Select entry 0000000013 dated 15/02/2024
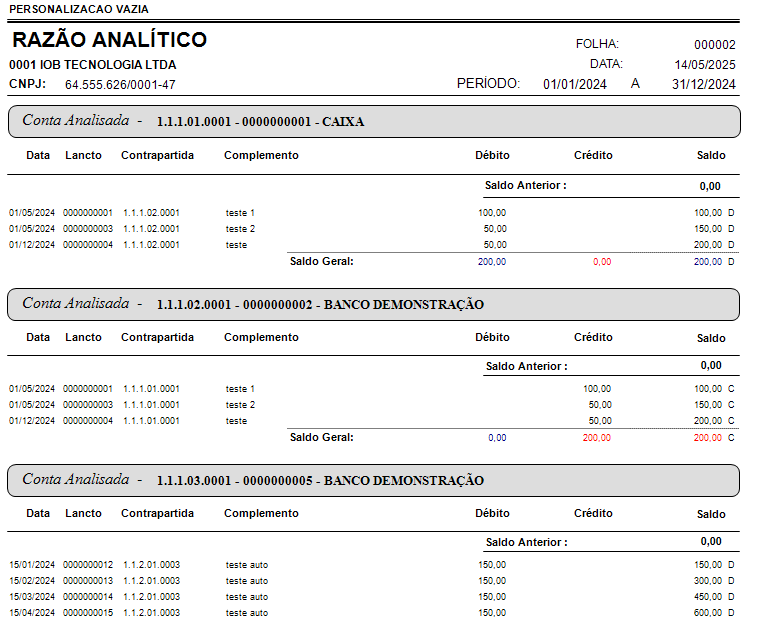The image size is (773, 624). tap(88, 581)
